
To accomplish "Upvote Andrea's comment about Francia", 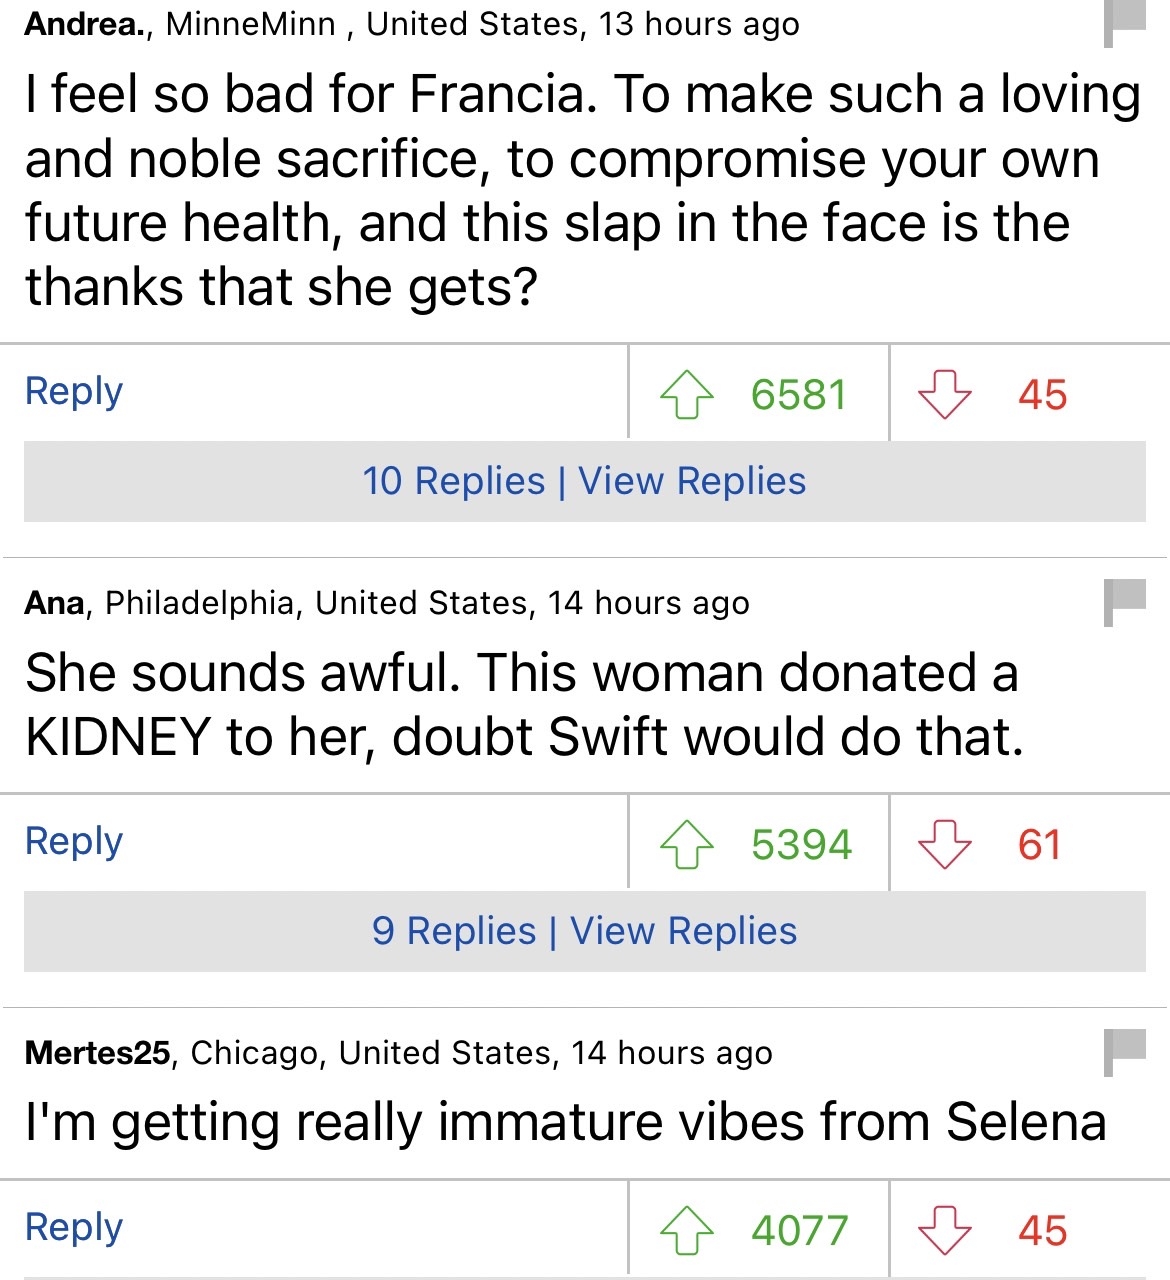I will coord(687,394).
